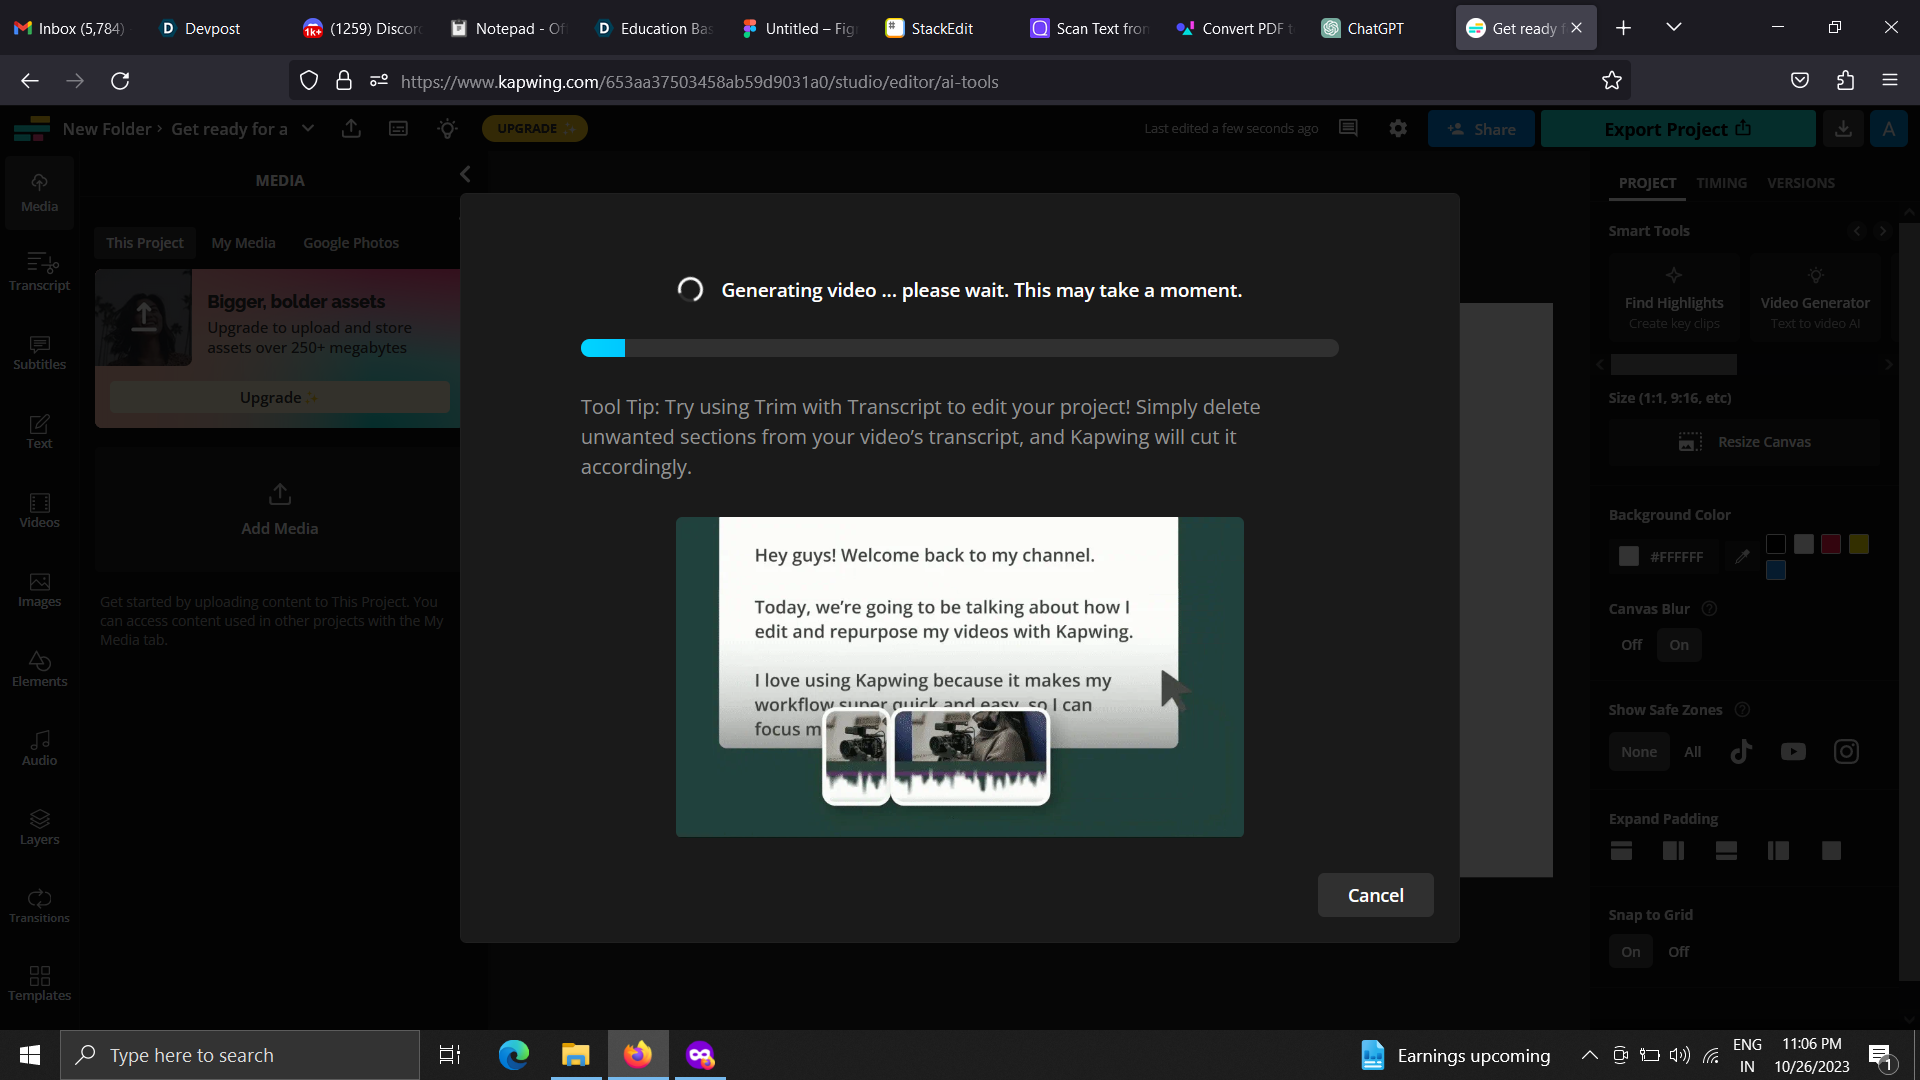Open the Transitions sidebar panel
This screenshot has width=1920, height=1080.
point(39,905)
